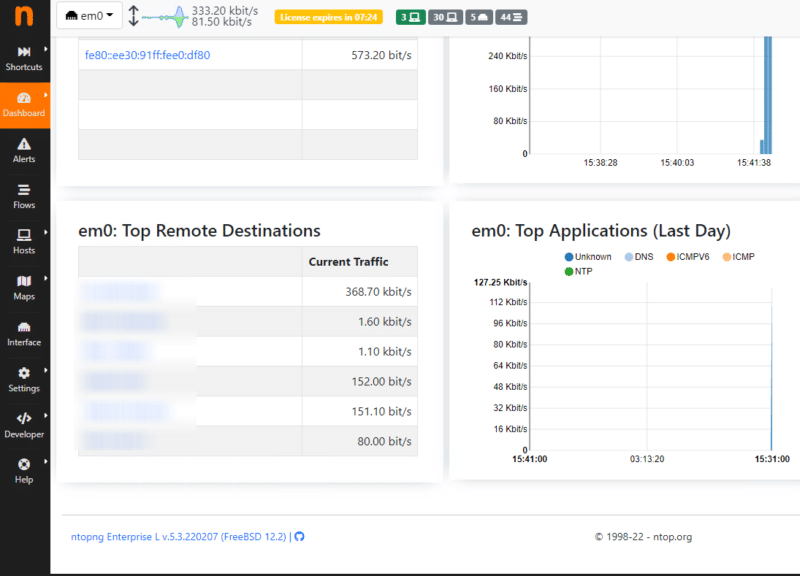The height and width of the screenshot is (576, 800).
Task: Open the Hosts view from the sidebar
Action: coord(24,241)
